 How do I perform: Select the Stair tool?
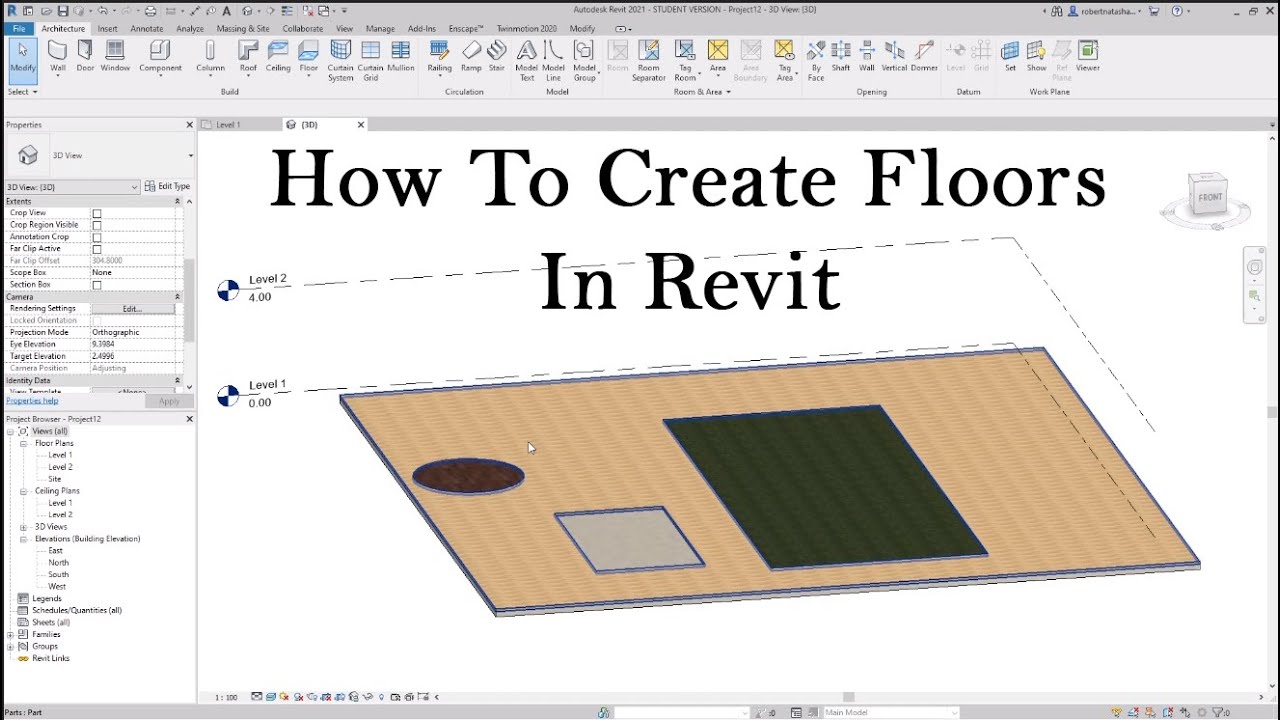[x=497, y=57]
